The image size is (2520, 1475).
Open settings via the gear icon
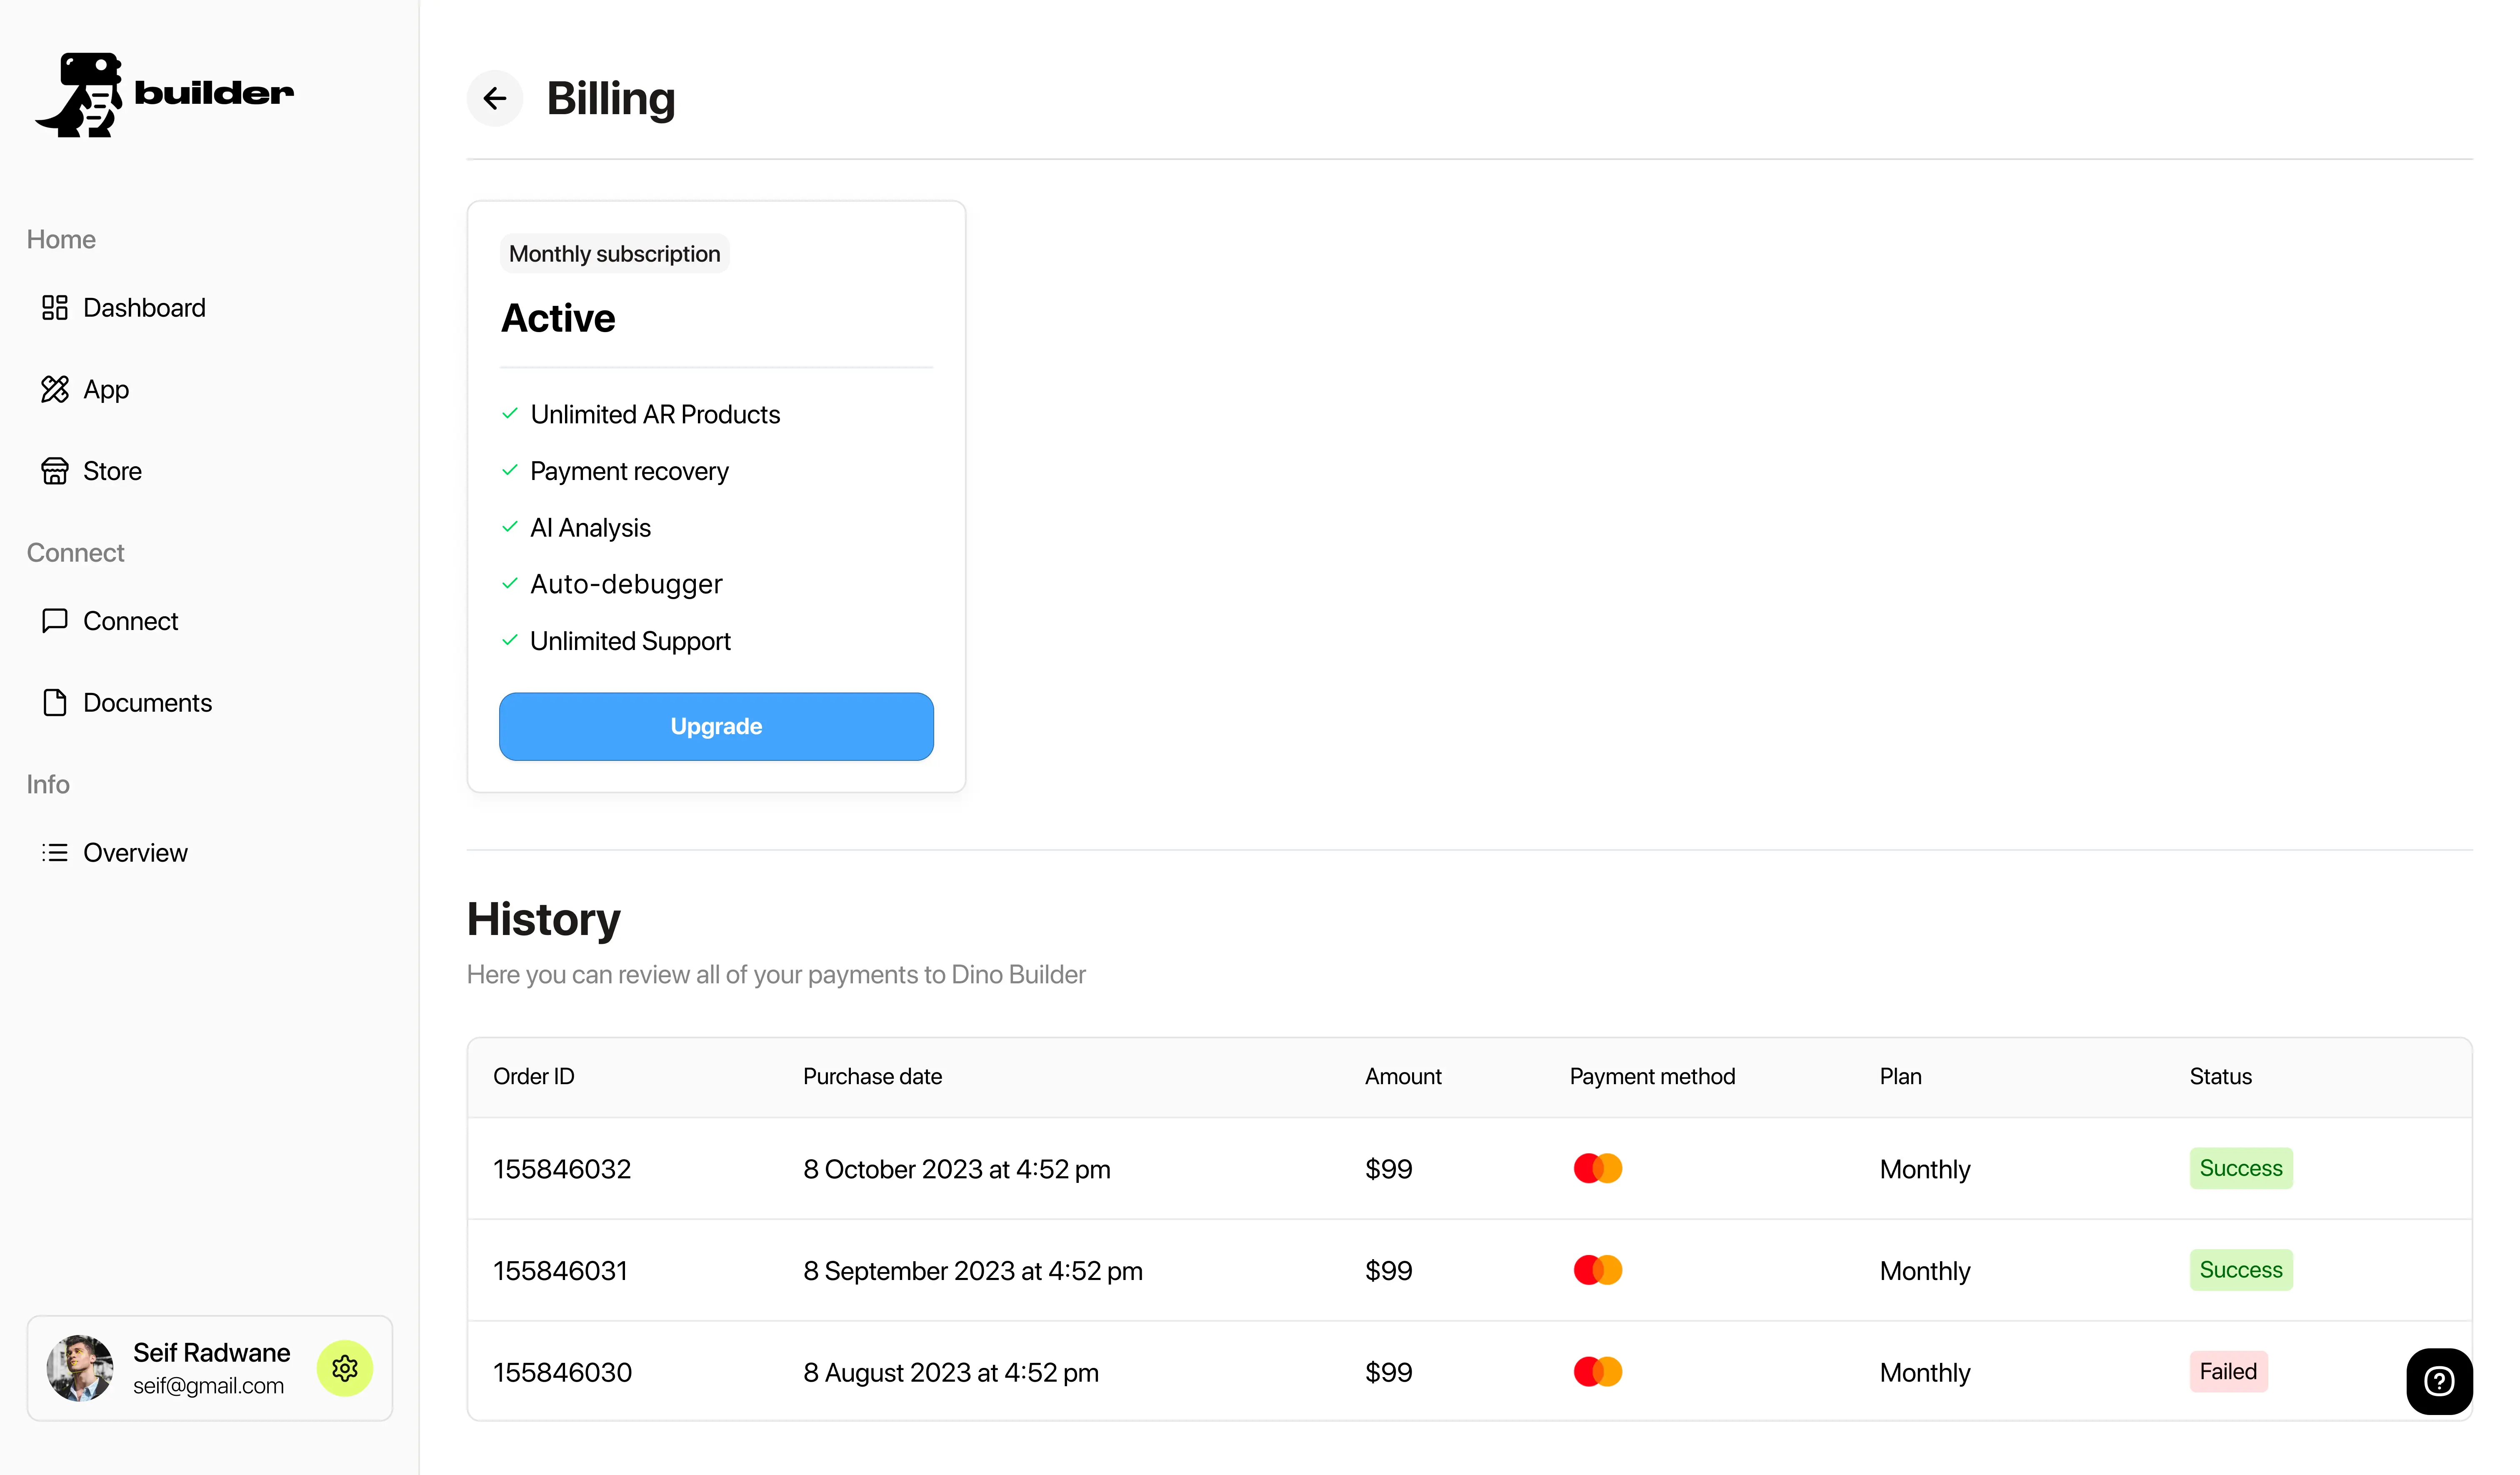coord(345,1368)
